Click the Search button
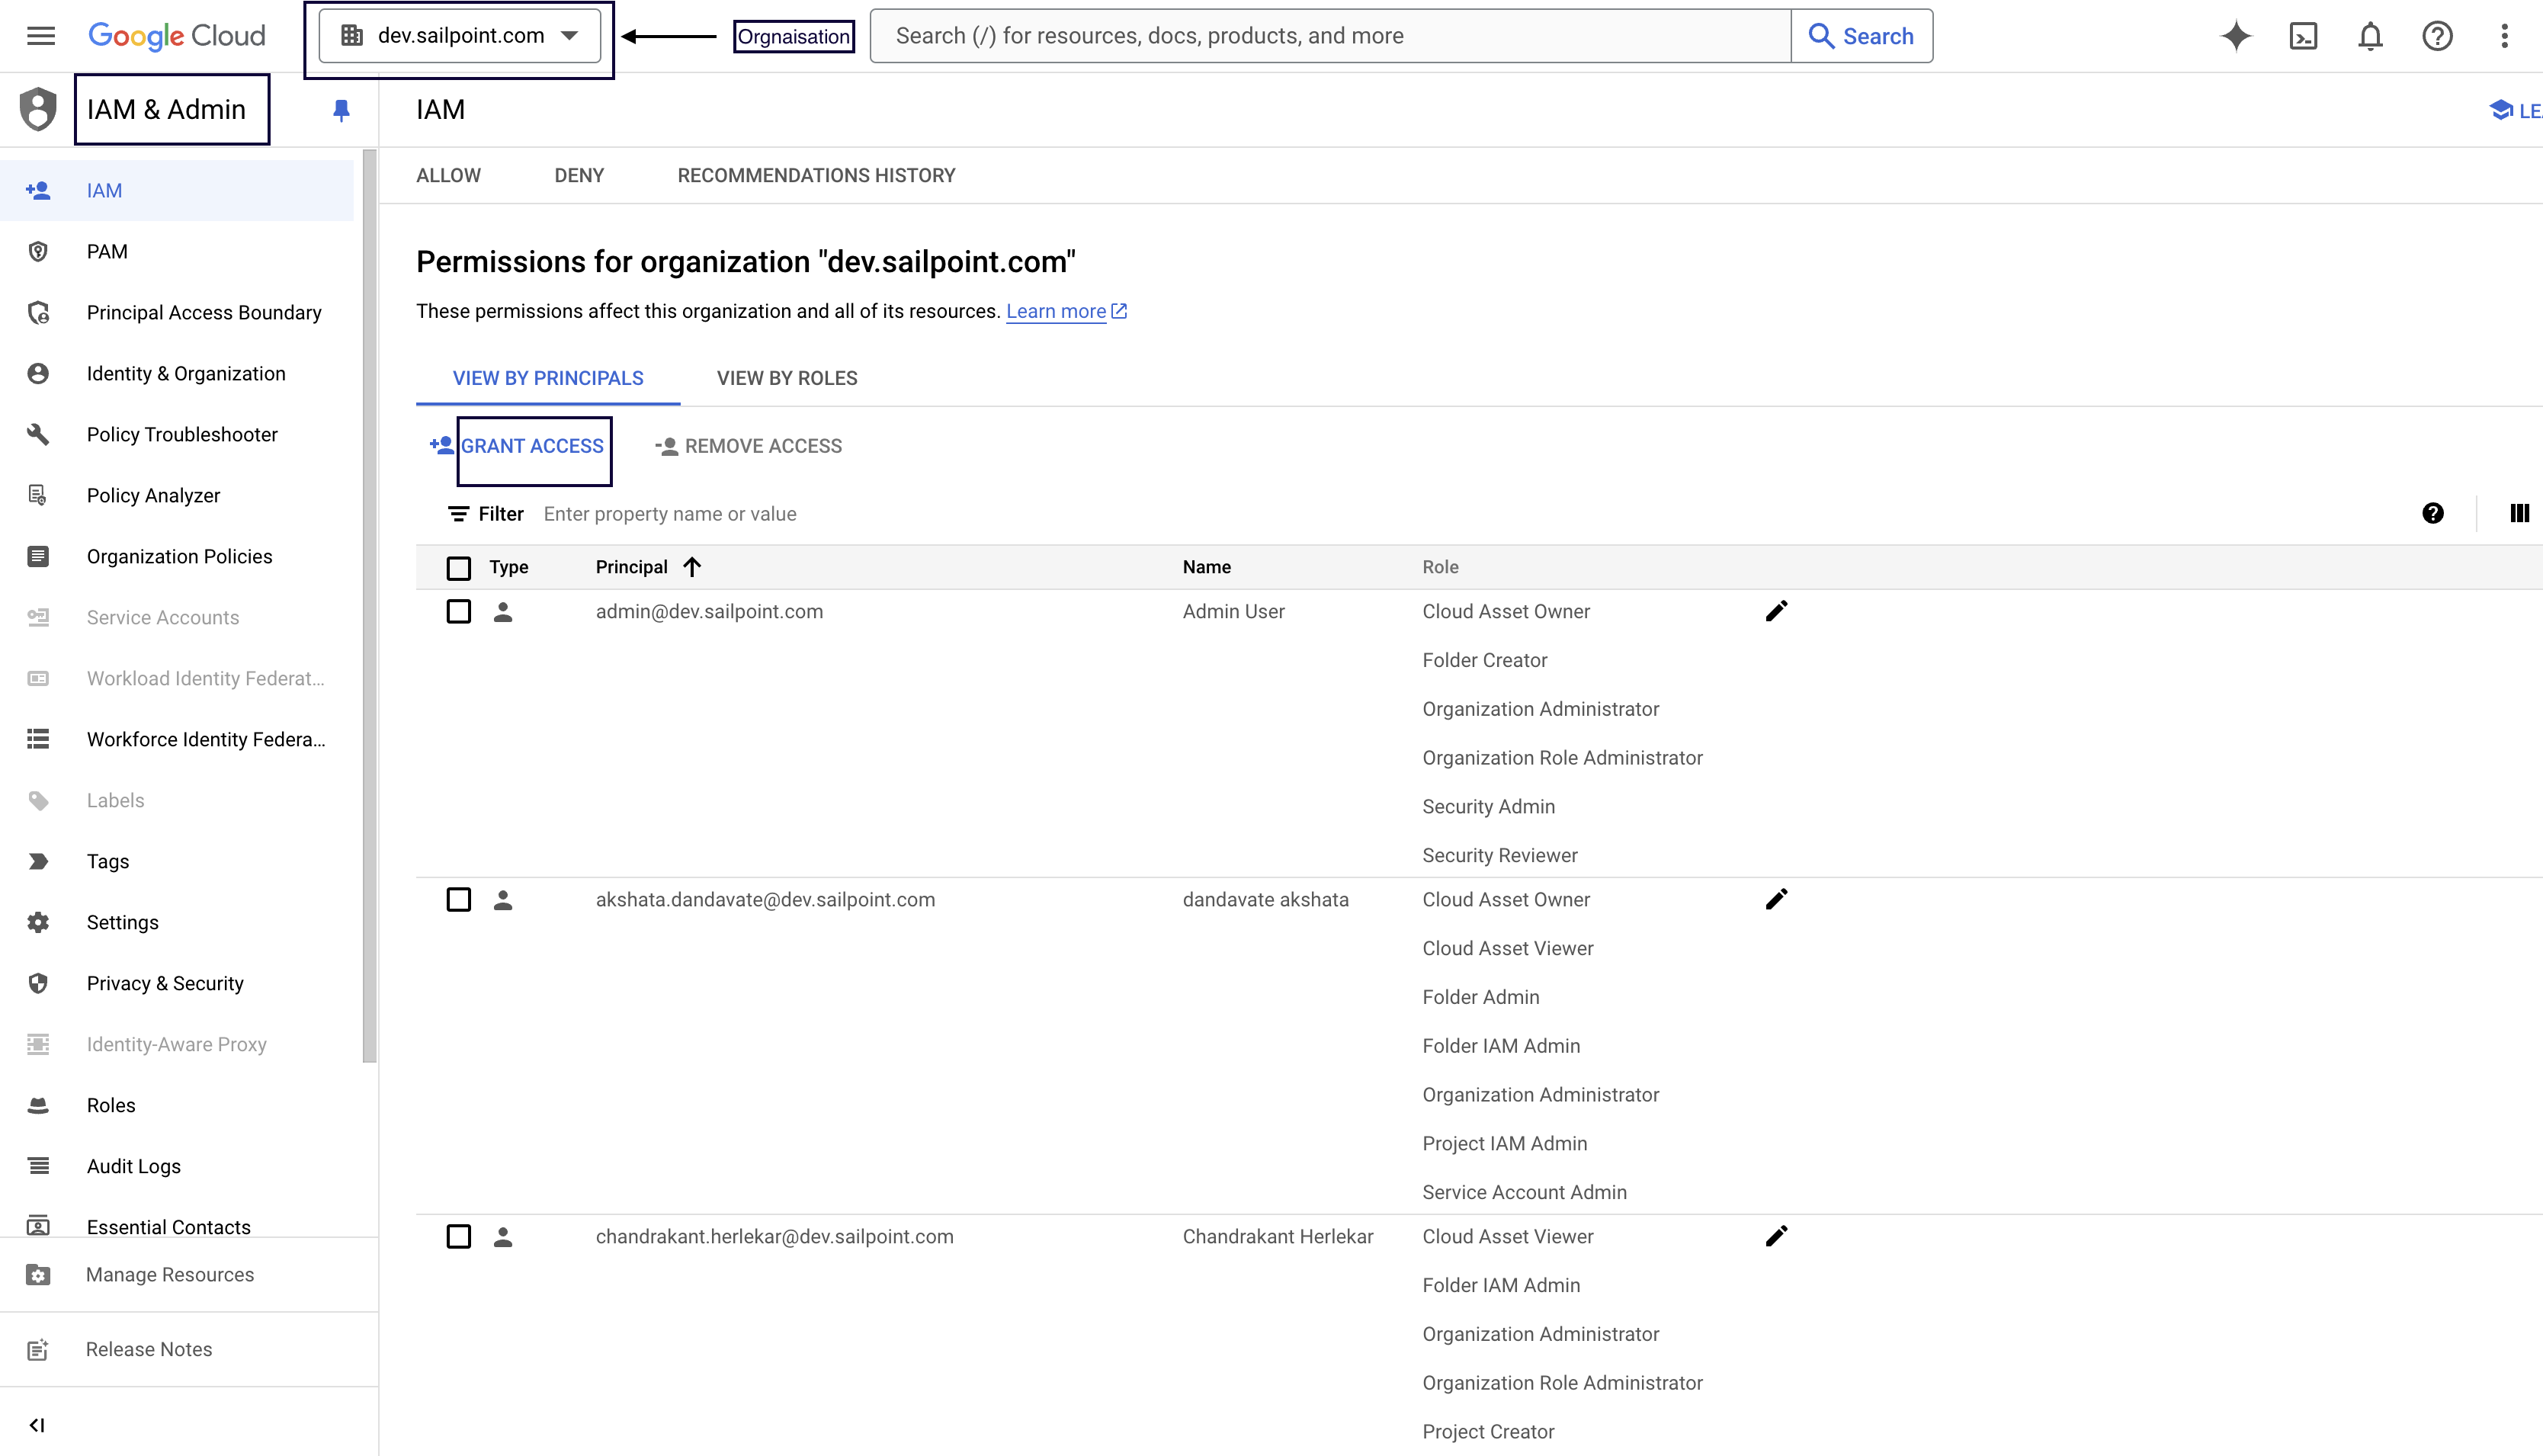2543x1456 pixels. 1861,36
